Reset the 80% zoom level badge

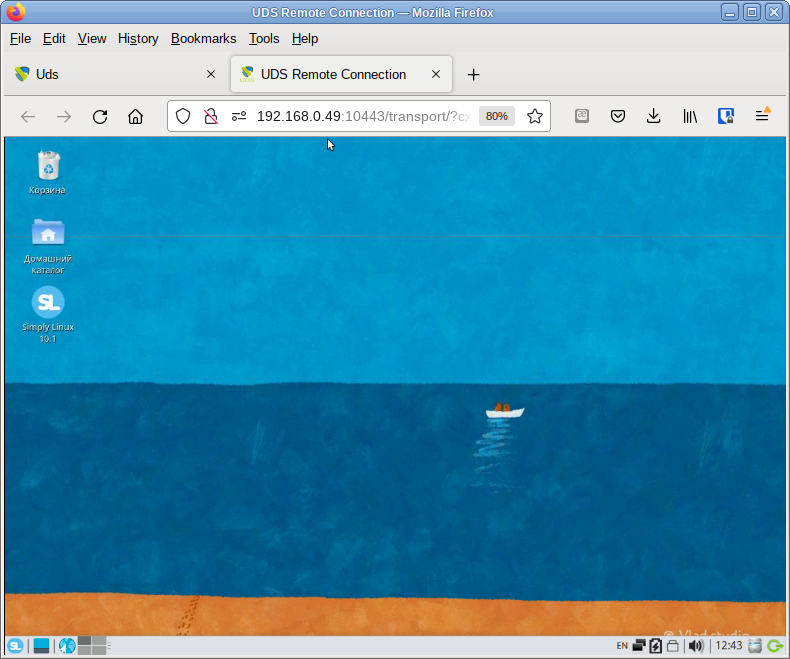click(x=496, y=116)
